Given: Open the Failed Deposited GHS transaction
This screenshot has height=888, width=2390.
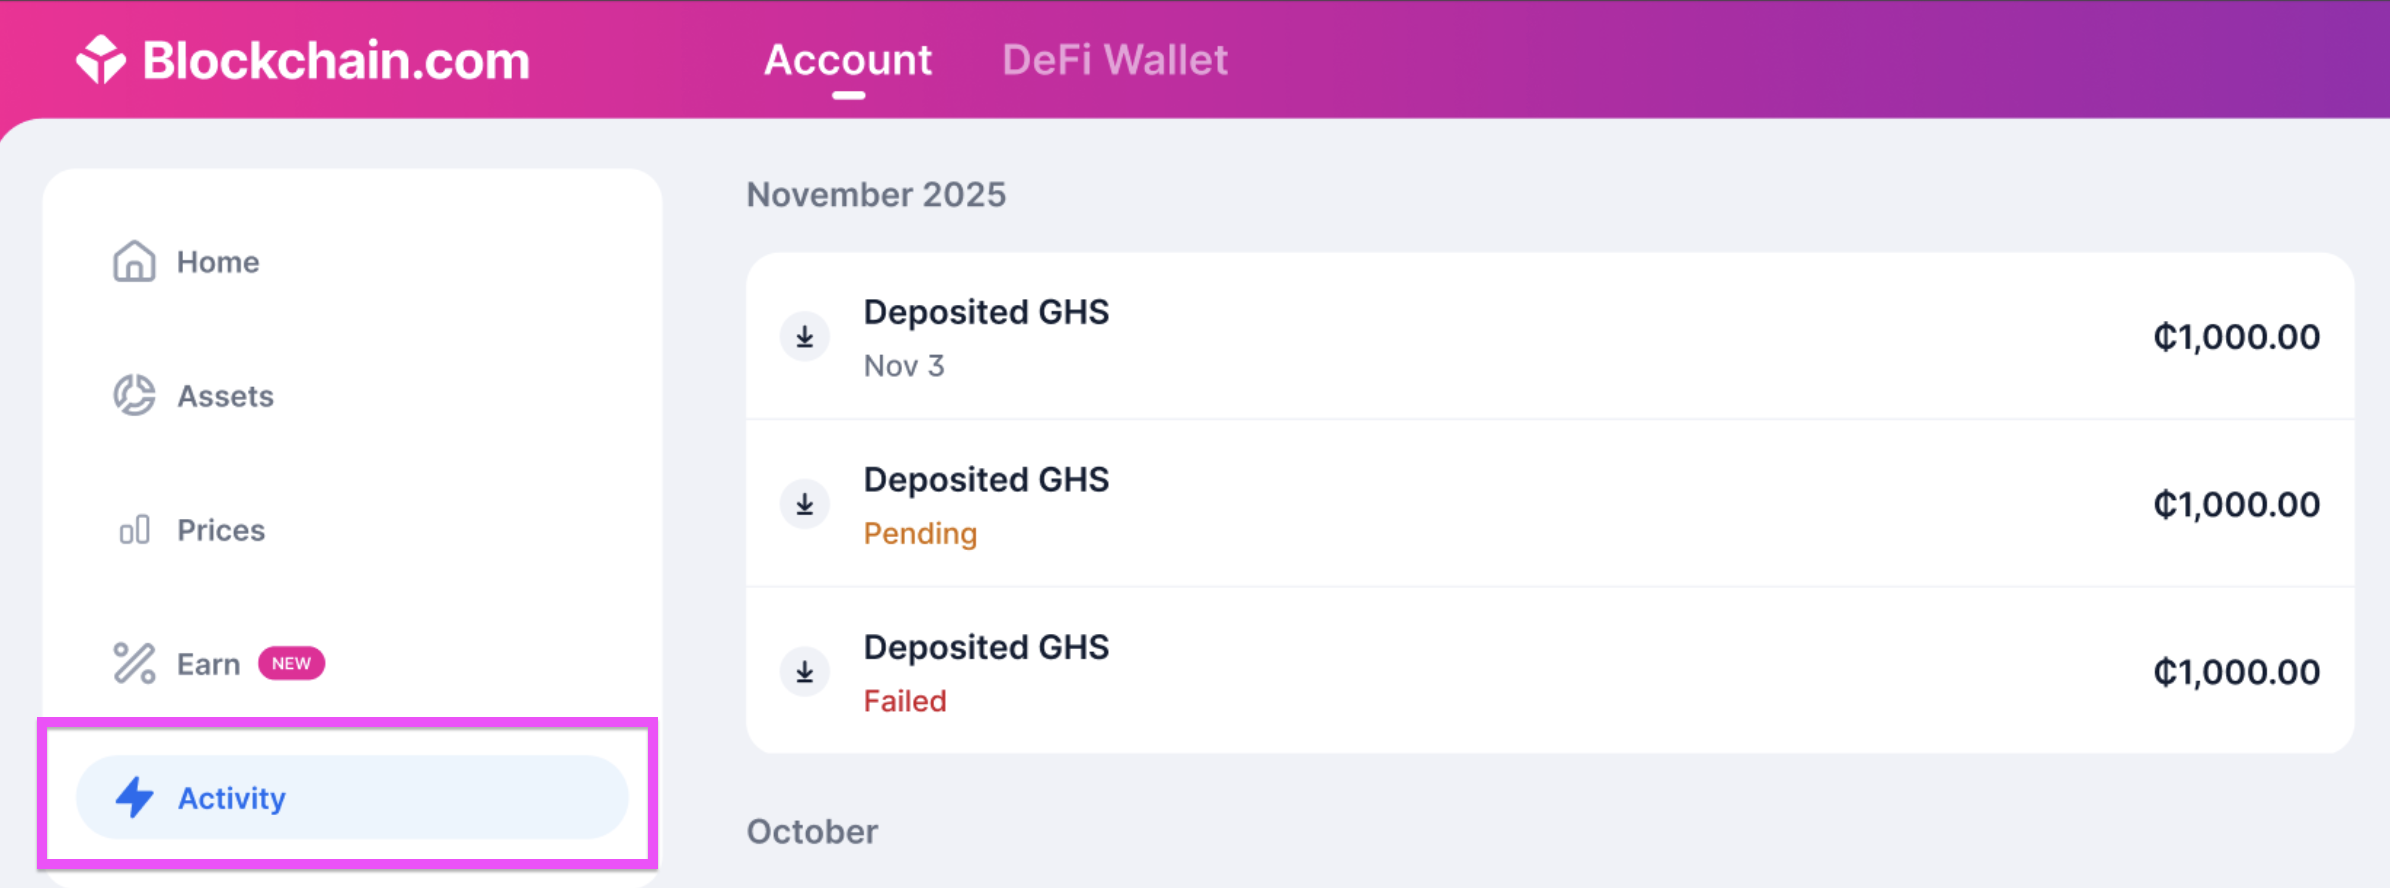Looking at the screenshot, I should tap(1550, 672).
